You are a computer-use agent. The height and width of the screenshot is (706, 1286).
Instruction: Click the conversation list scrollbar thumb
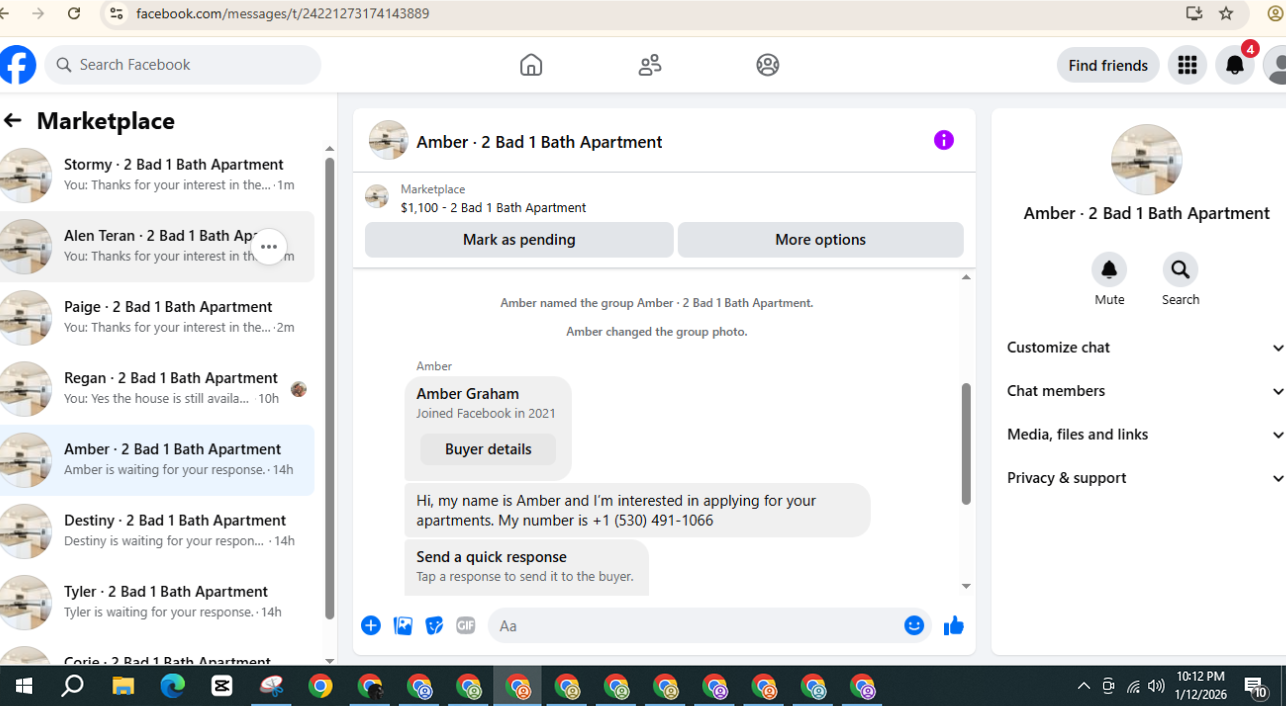coord(330,389)
